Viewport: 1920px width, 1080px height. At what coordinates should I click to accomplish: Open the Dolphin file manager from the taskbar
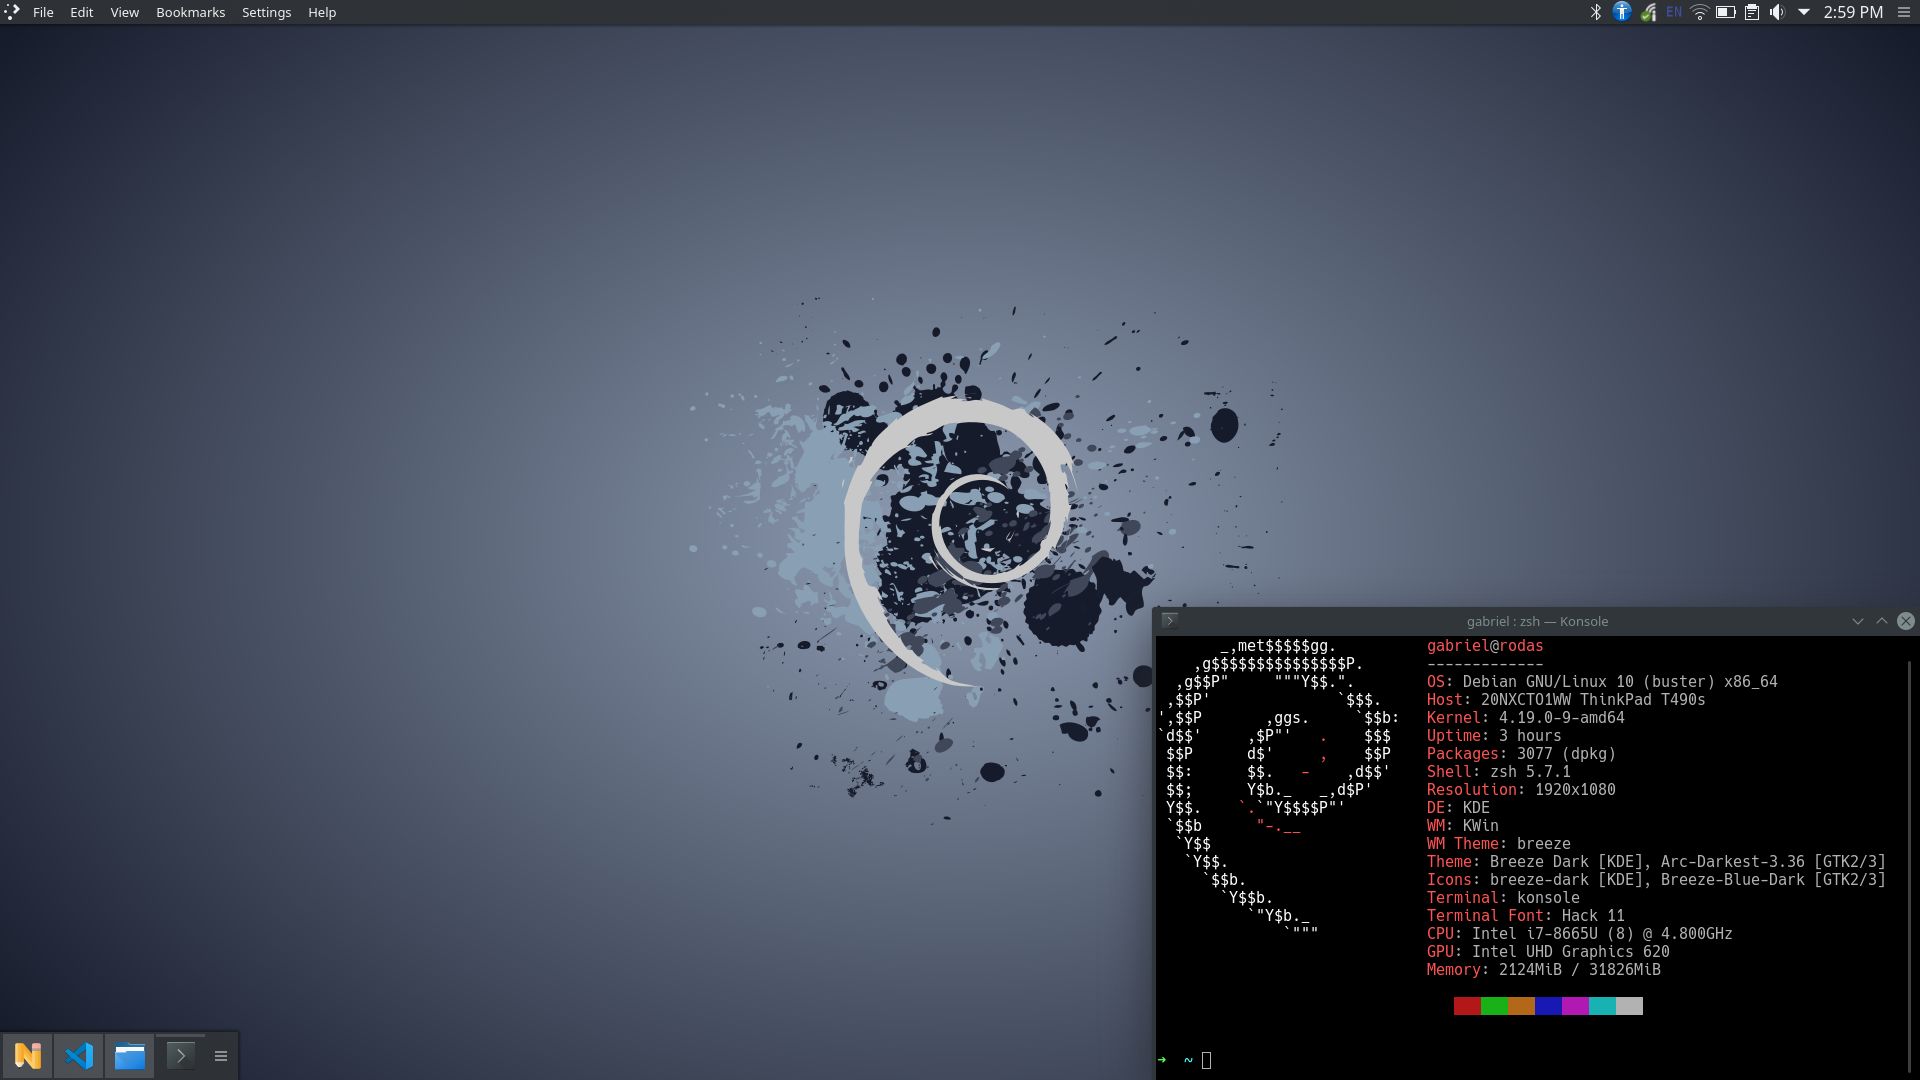pyautogui.click(x=130, y=1055)
